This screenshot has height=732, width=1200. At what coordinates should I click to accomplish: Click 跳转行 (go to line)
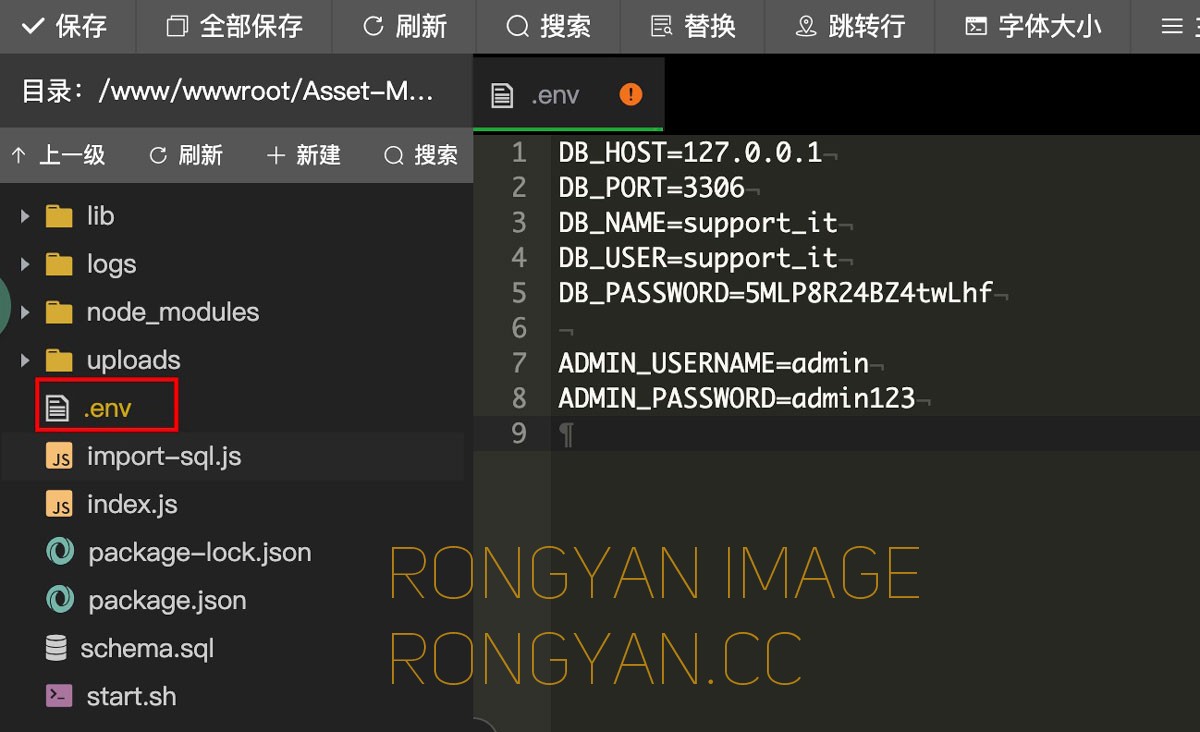(x=850, y=26)
